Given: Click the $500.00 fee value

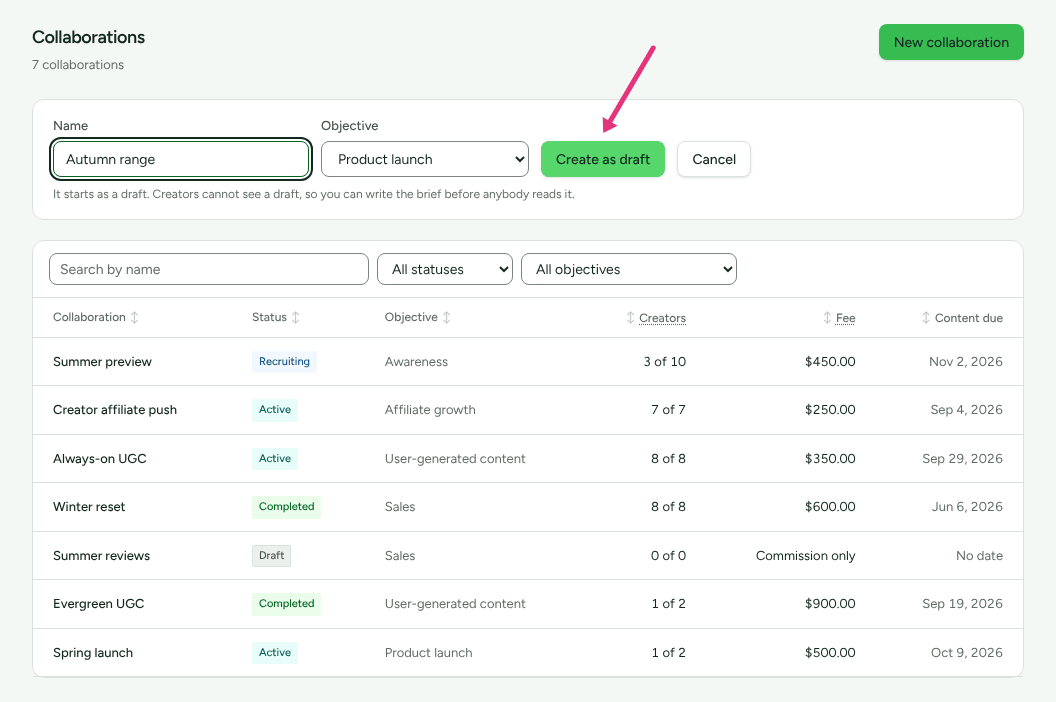Looking at the screenshot, I should (x=830, y=653).
